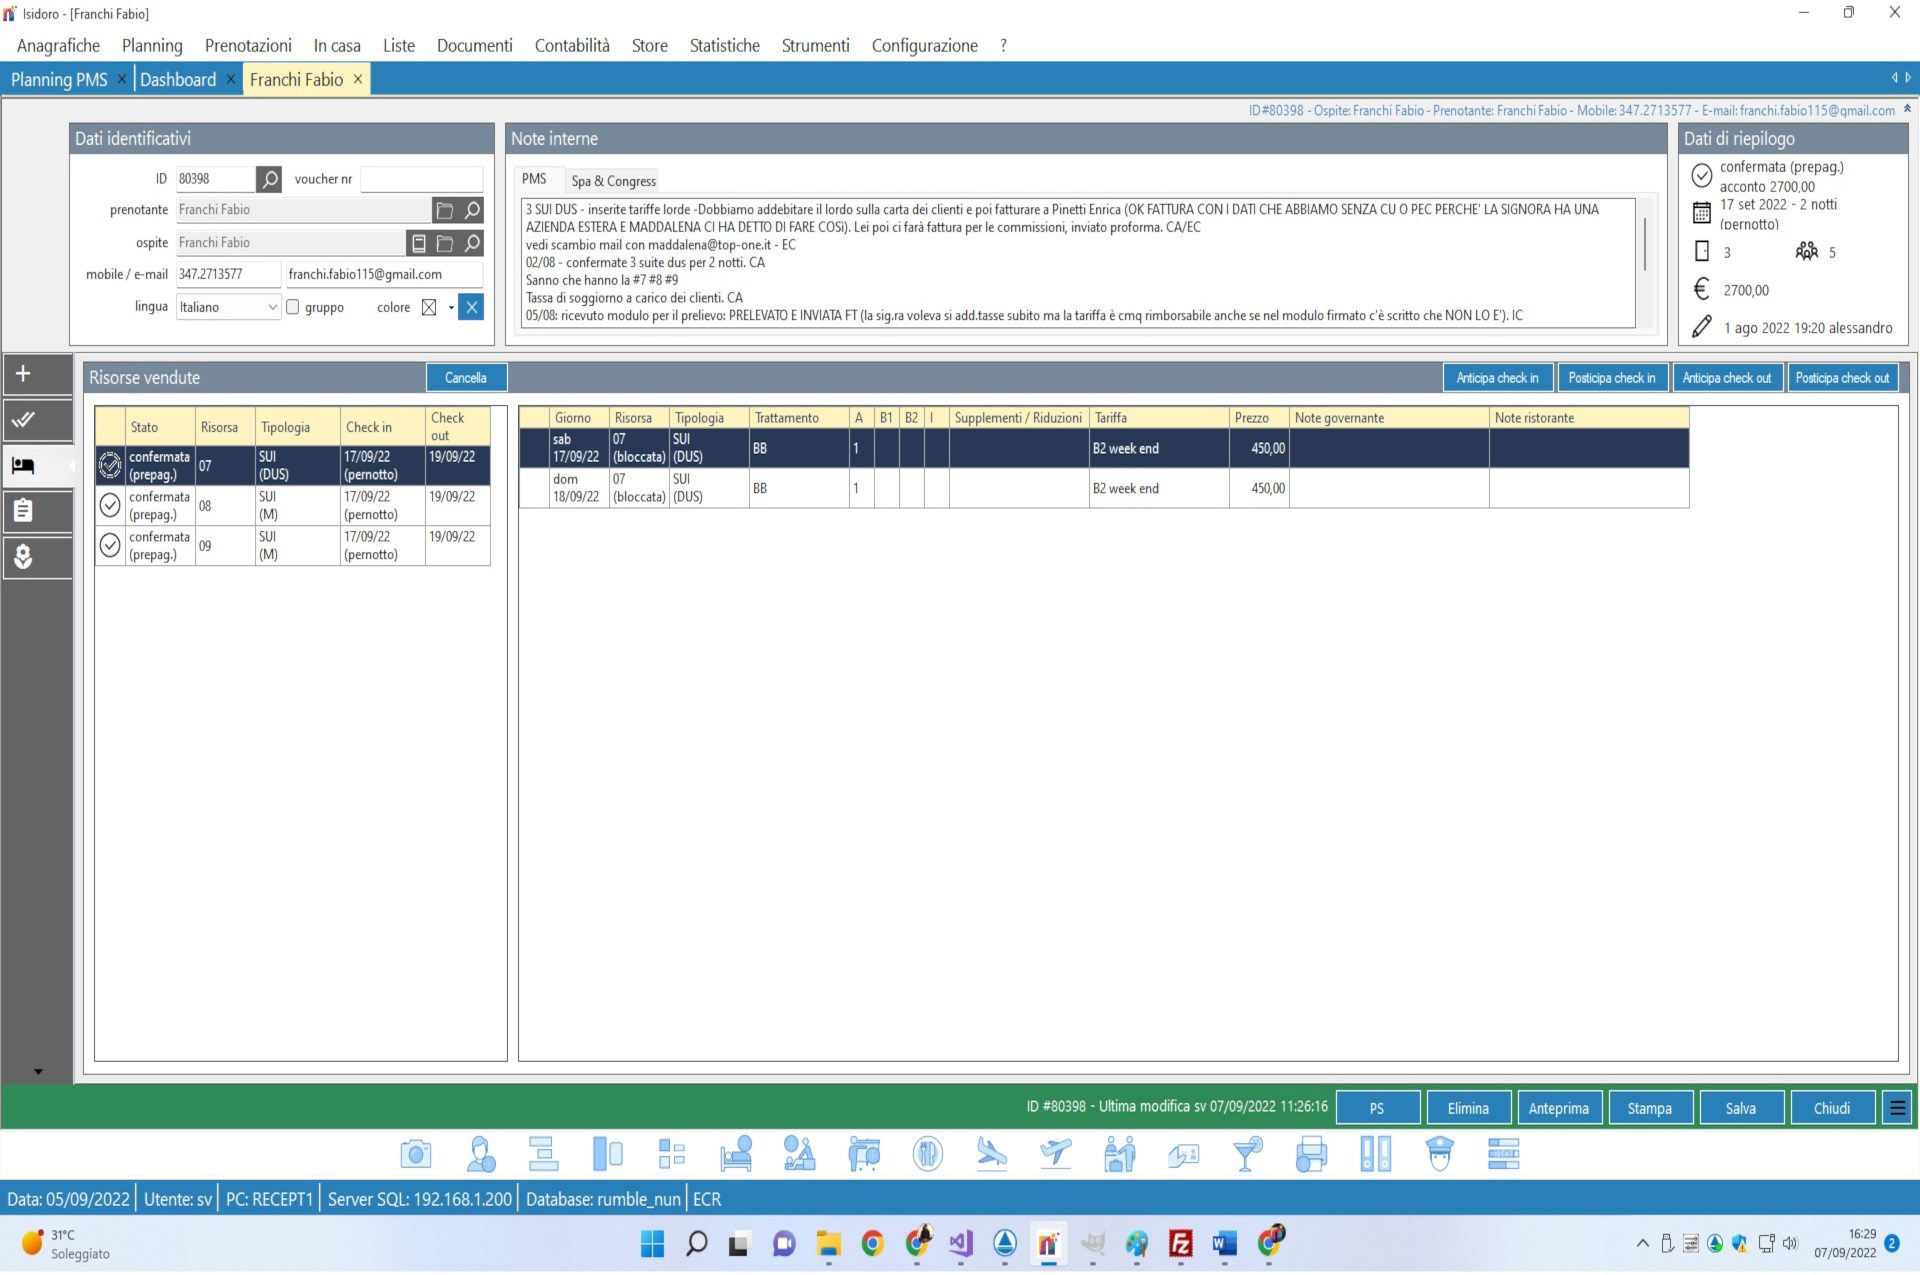1920x1275 pixels.
Task: Open the Contabilità menu
Action: (x=572, y=46)
